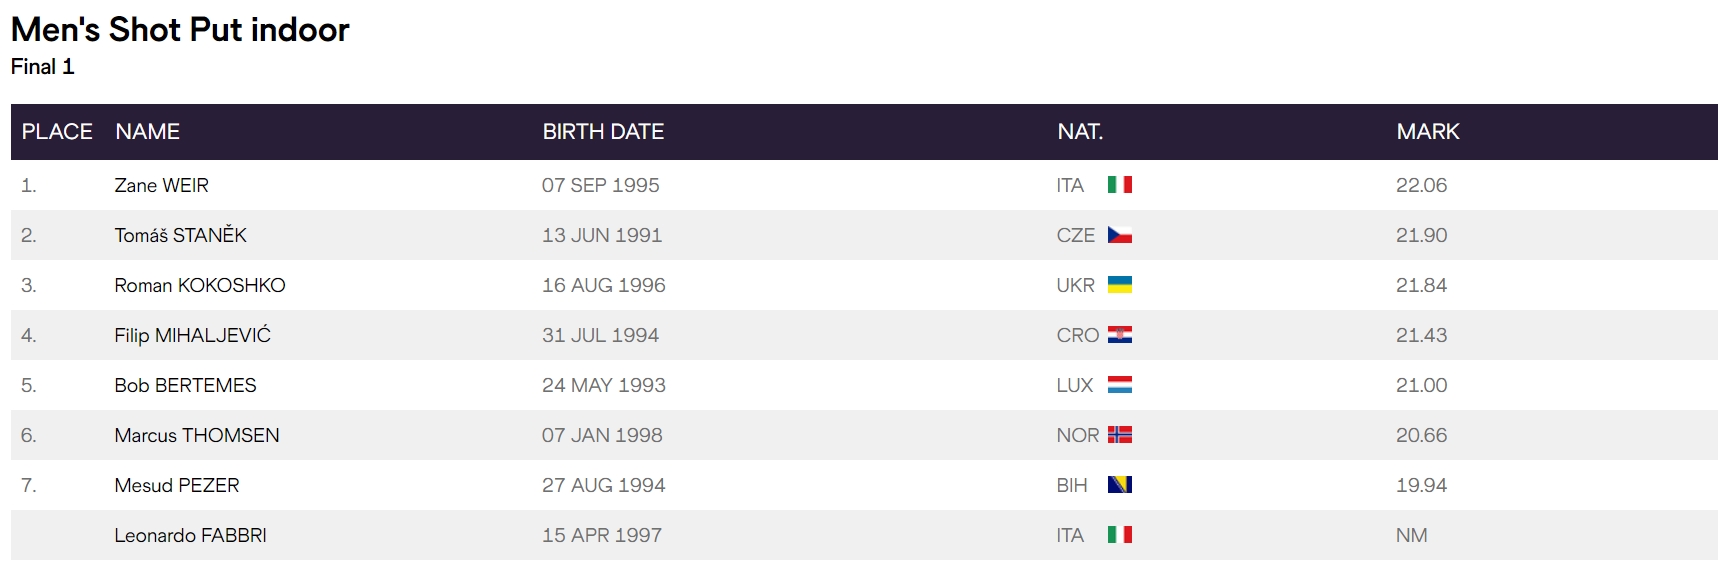Click the Ukraine flag icon
This screenshot has width=1718, height=569.
point(1119,285)
